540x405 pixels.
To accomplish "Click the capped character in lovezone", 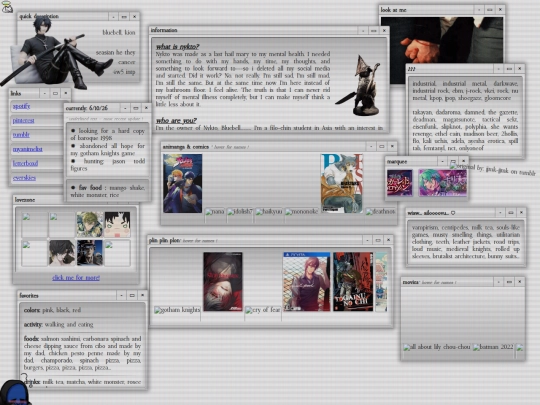I will tap(90, 253).
